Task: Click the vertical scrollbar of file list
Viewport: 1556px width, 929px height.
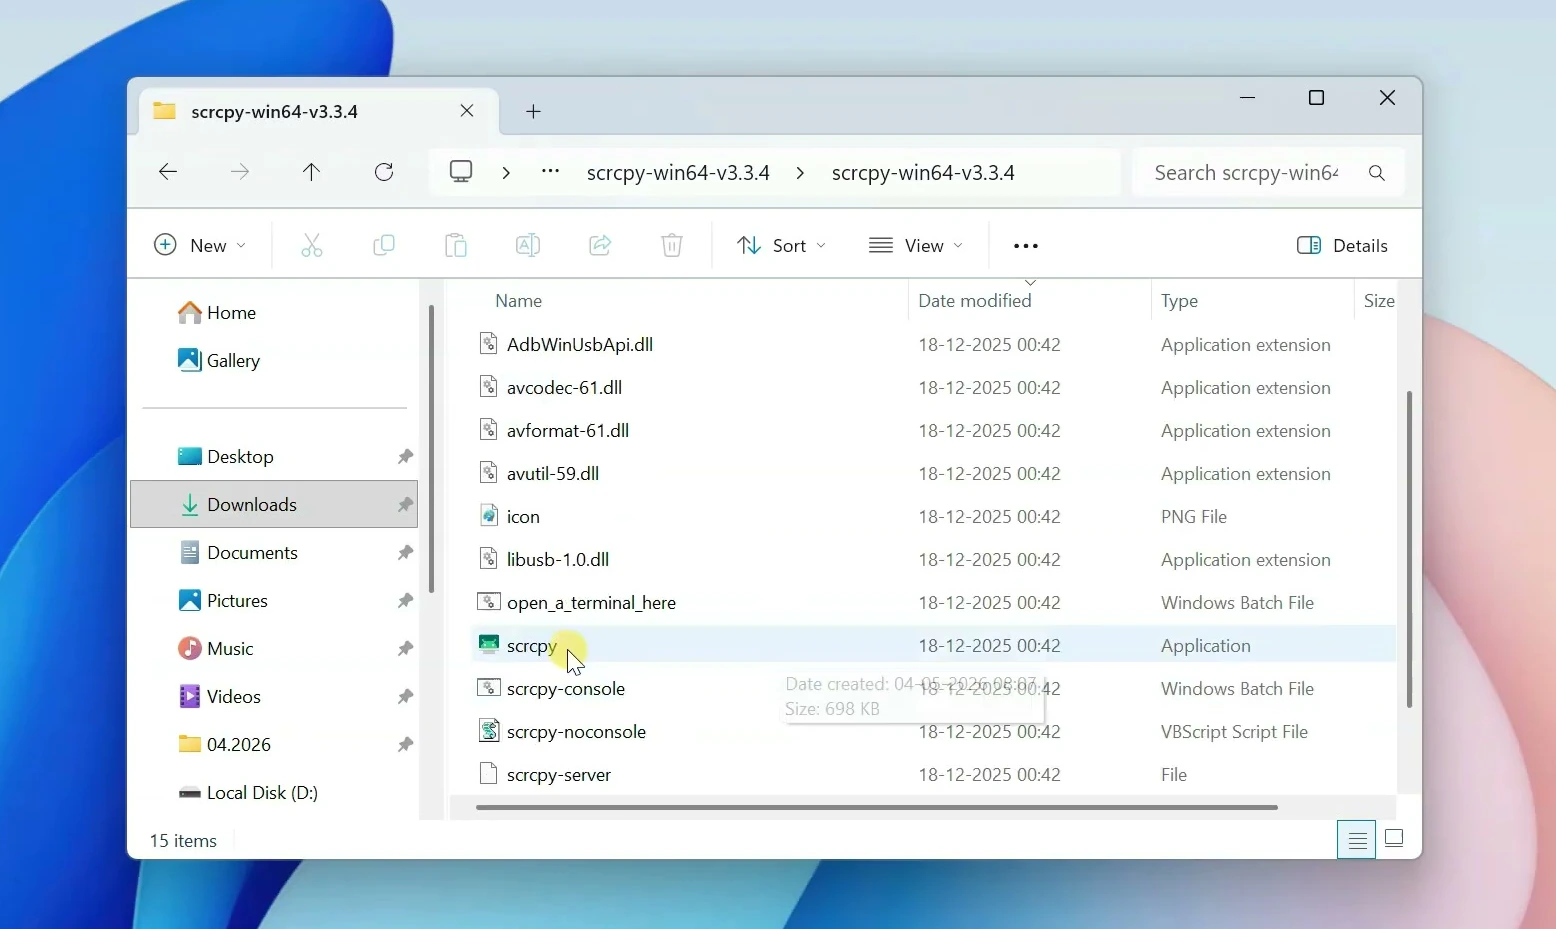Action: point(1409,549)
